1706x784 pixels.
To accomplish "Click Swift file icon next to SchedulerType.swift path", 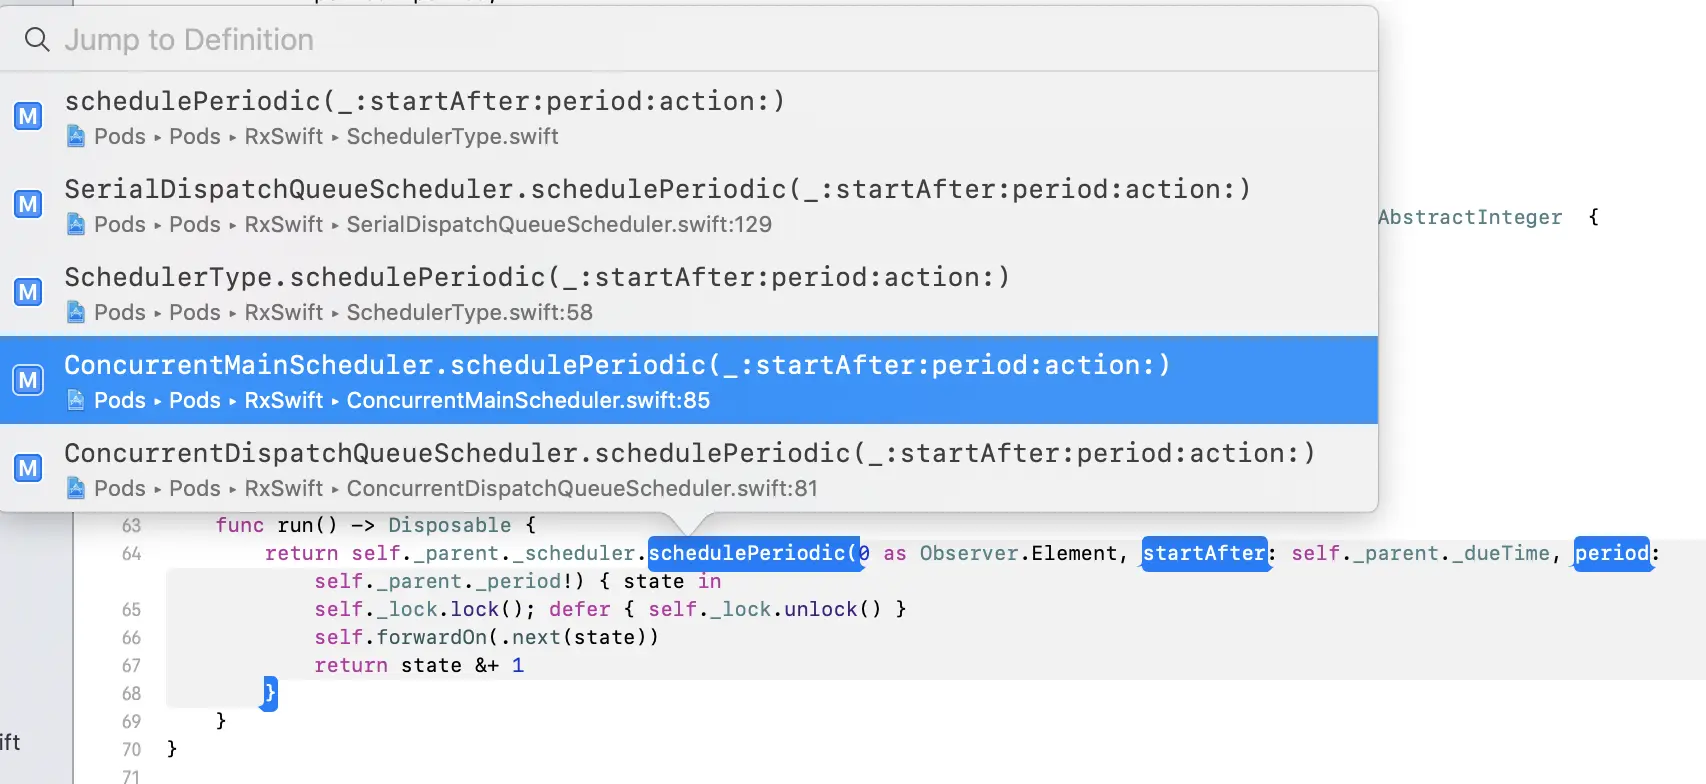I will (x=76, y=137).
